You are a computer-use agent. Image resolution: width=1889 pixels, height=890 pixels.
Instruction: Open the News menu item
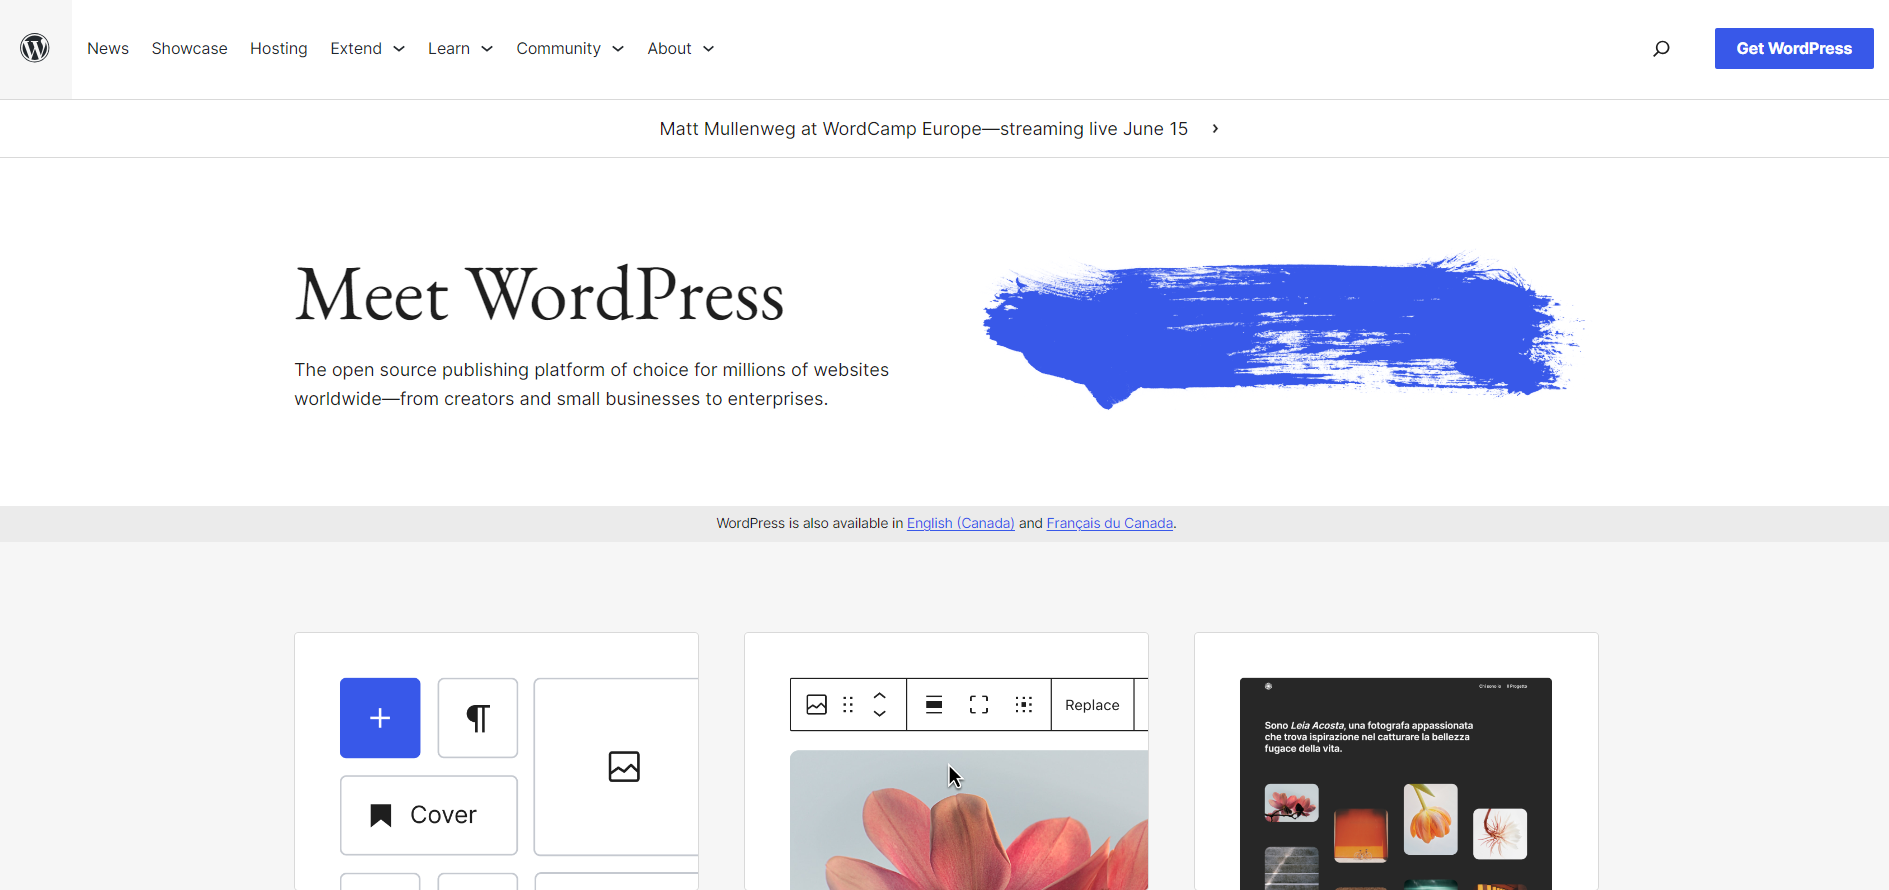click(108, 48)
